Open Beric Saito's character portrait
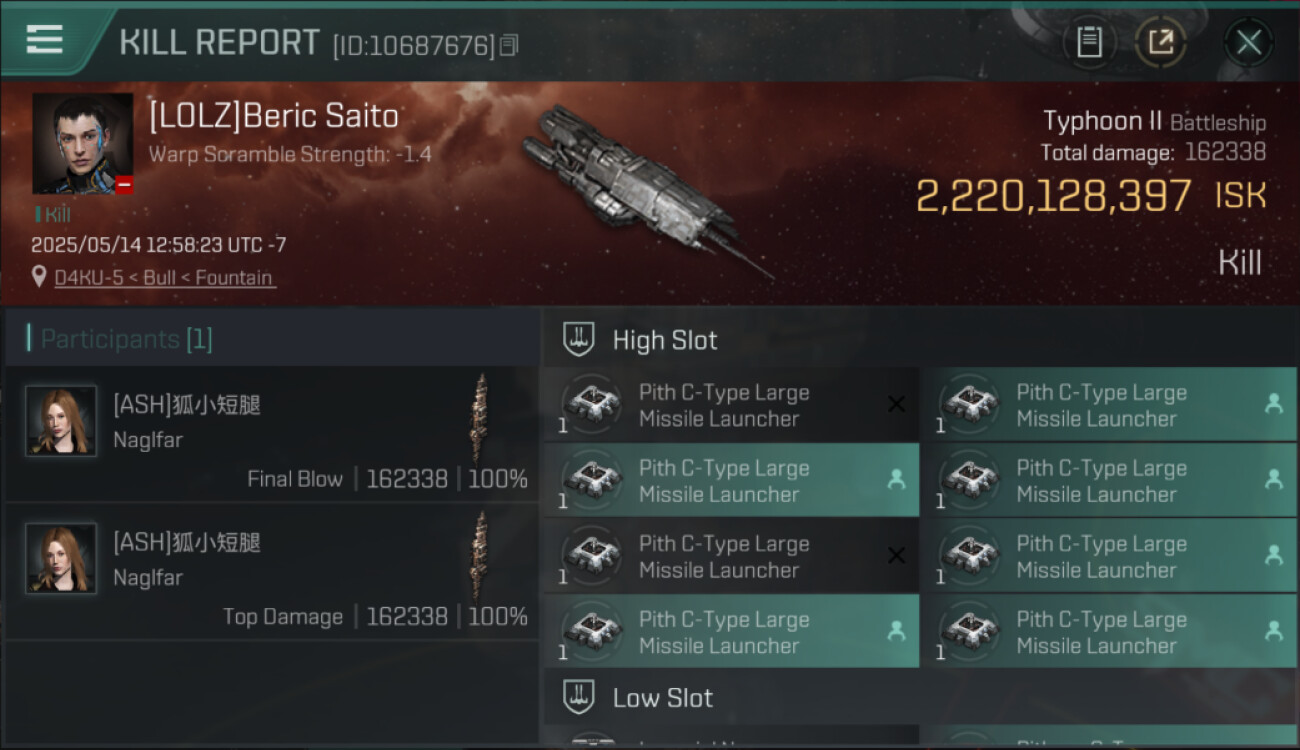Image resolution: width=1300 pixels, height=750 pixels. [x=82, y=143]
